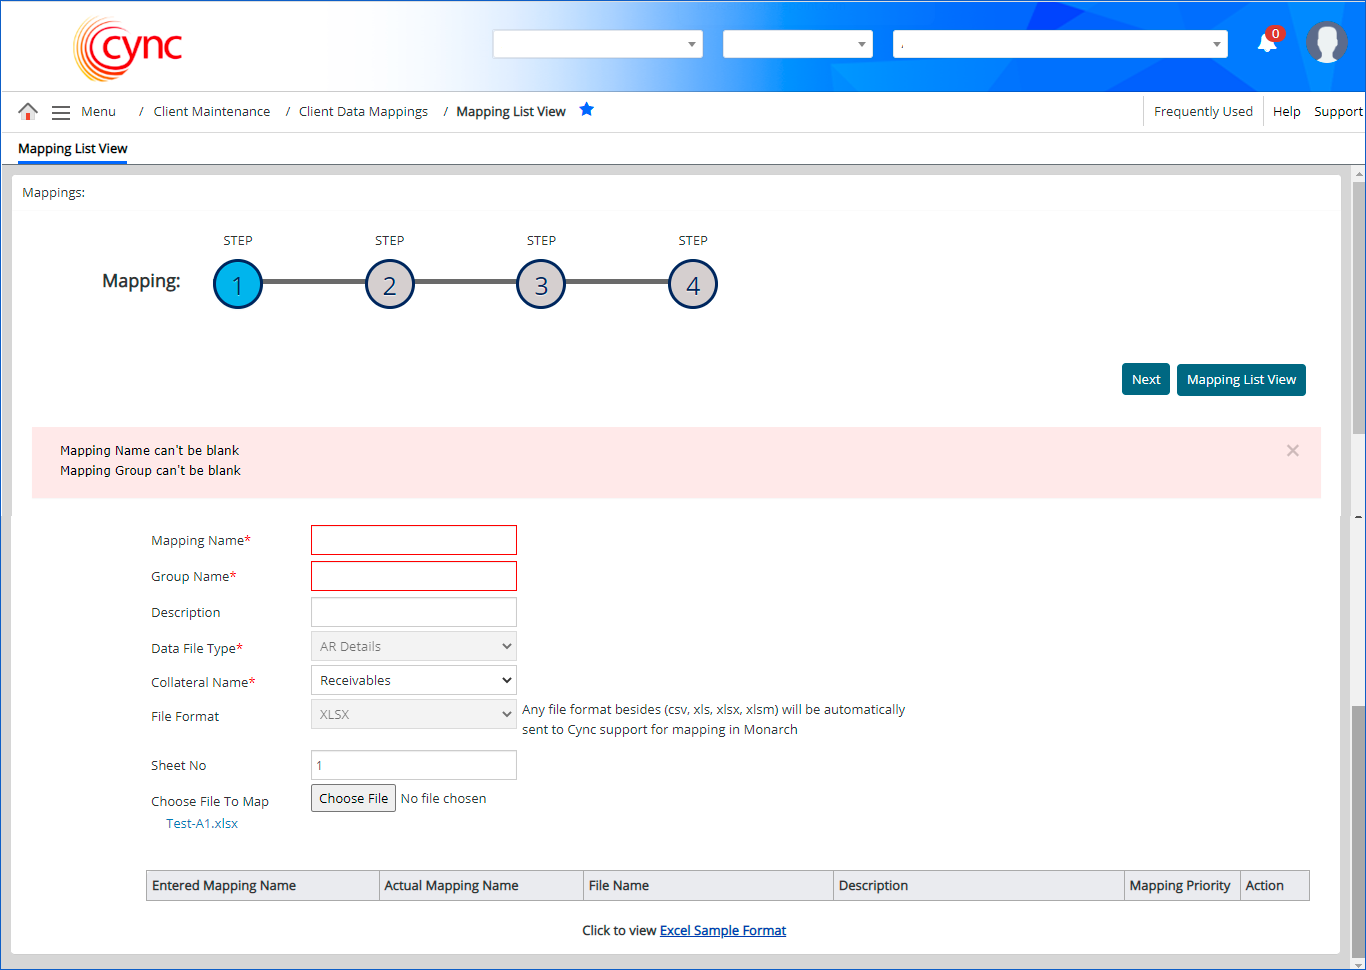
Task: Open the Excel Sample Format link
Action: (x=723, y=931)
